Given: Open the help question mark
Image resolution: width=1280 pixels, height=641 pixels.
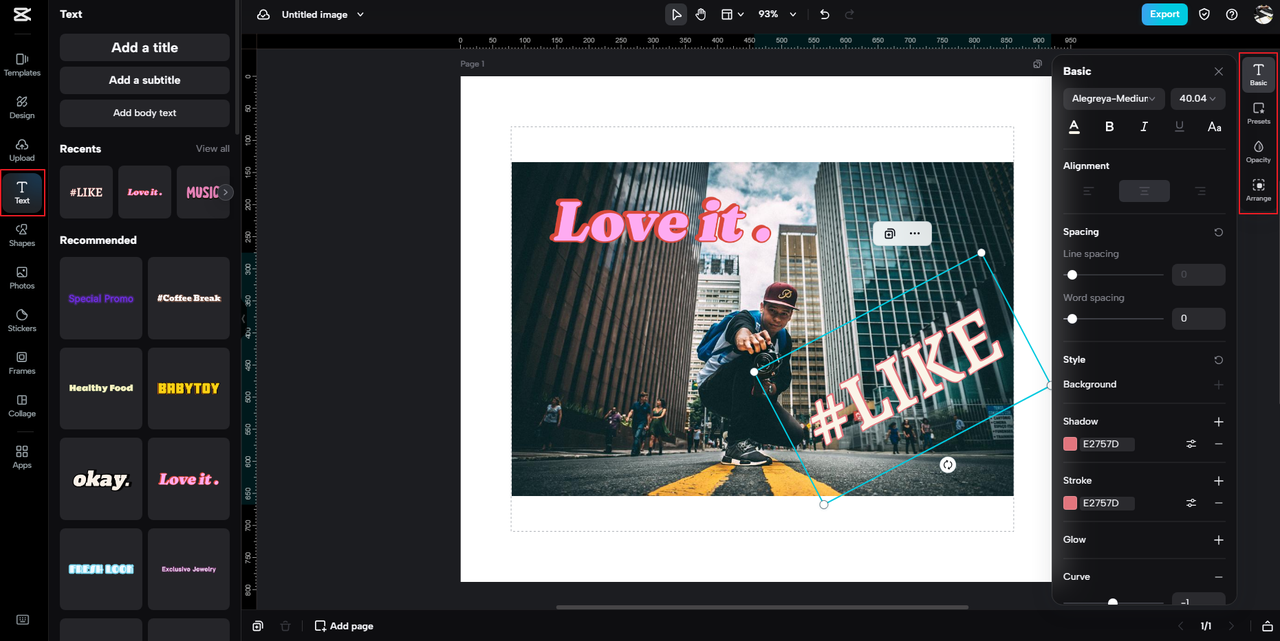Looking at the screenshot, I should [x=1232, y=14].
